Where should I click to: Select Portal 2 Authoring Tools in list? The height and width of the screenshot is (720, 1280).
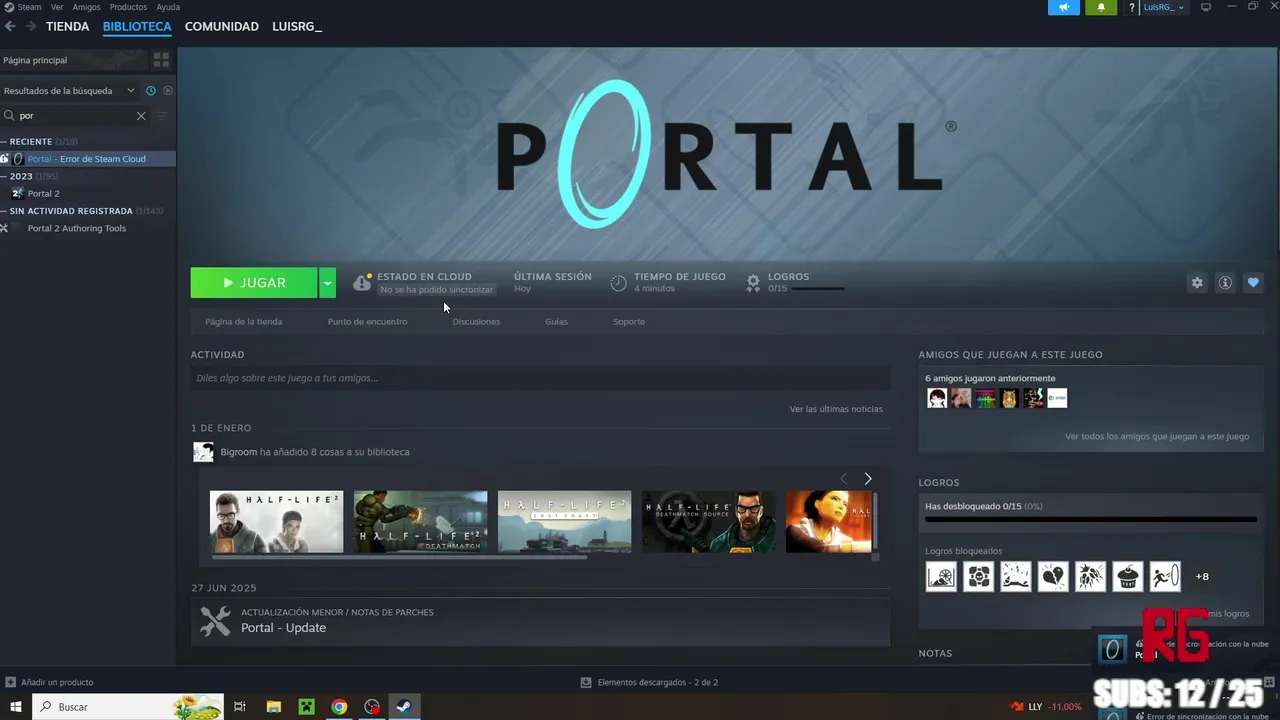(77, 228)
